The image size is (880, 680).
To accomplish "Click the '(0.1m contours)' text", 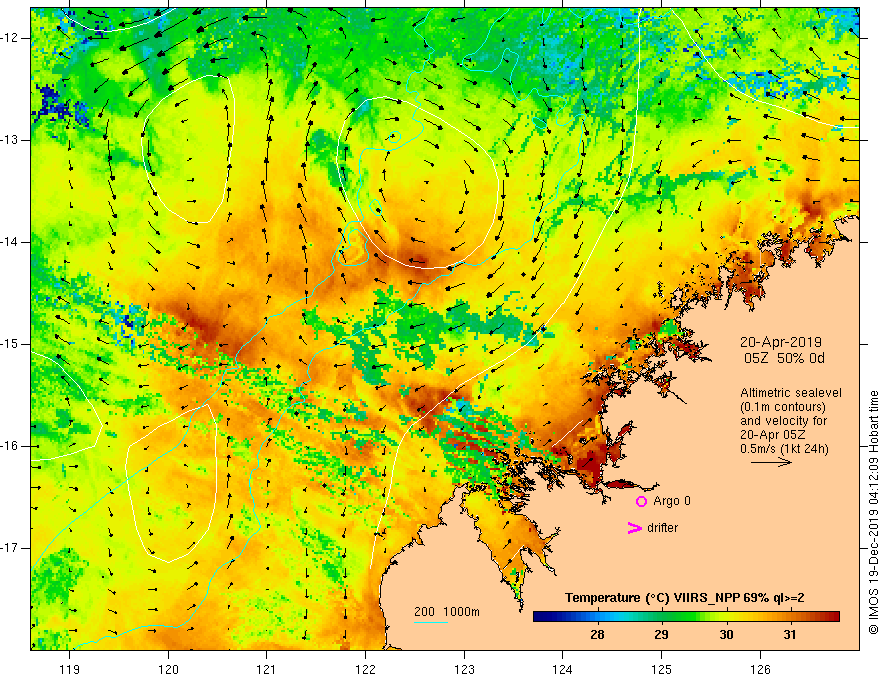I will pos(782,407).
